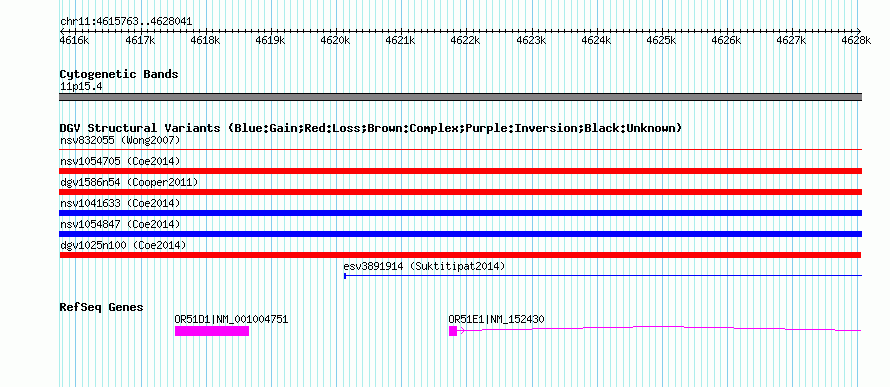This screenshot has height=387, width=890.
Task: Click the chr11:4615763..4628041 coordinate label
Action: [126, 22]
